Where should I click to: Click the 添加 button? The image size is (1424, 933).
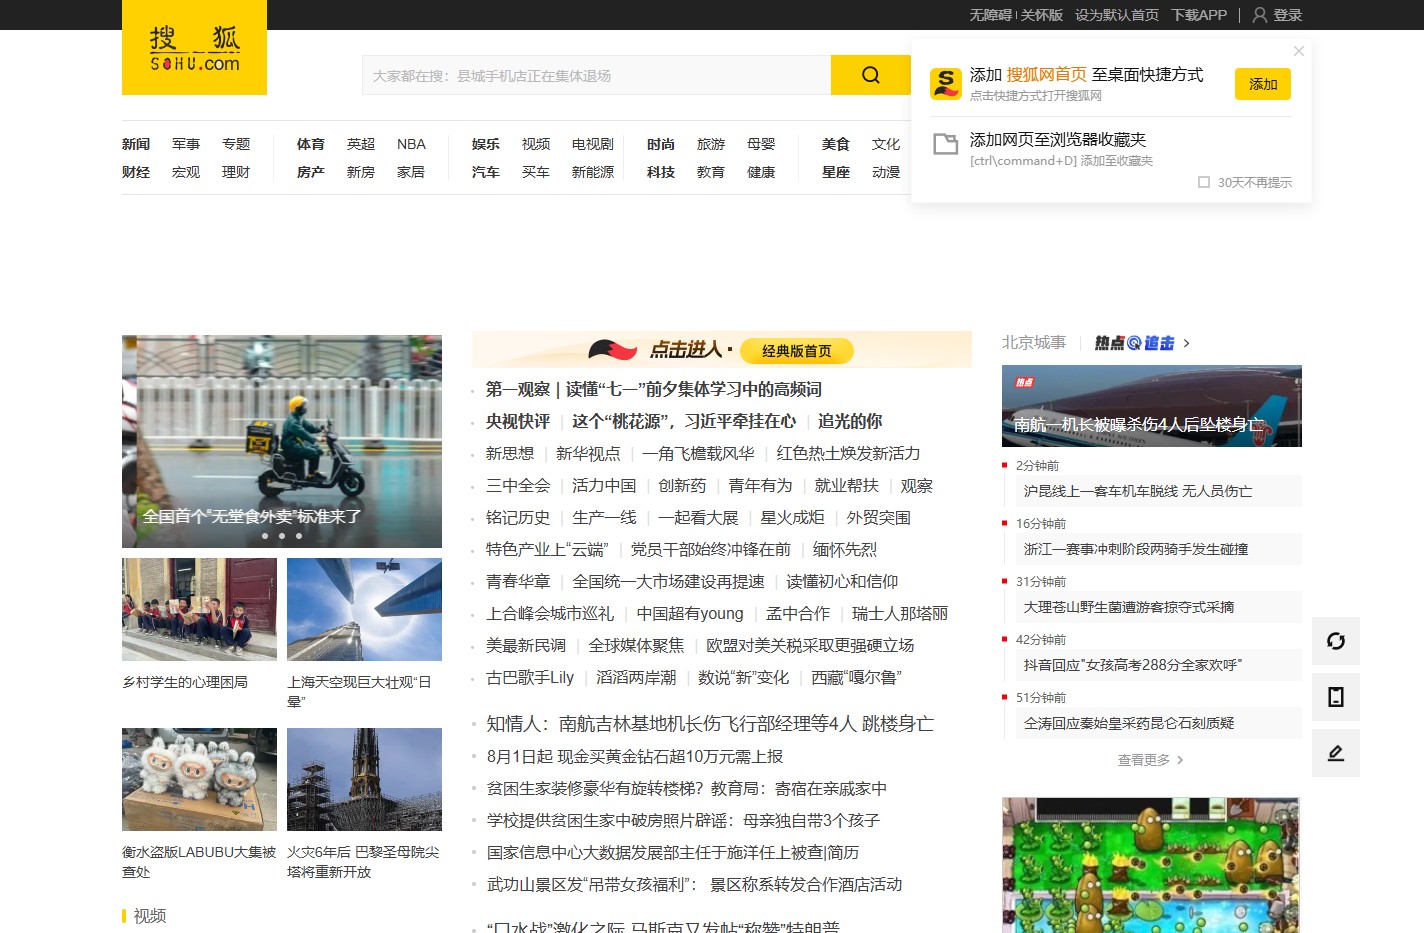tap(1263, 84)
